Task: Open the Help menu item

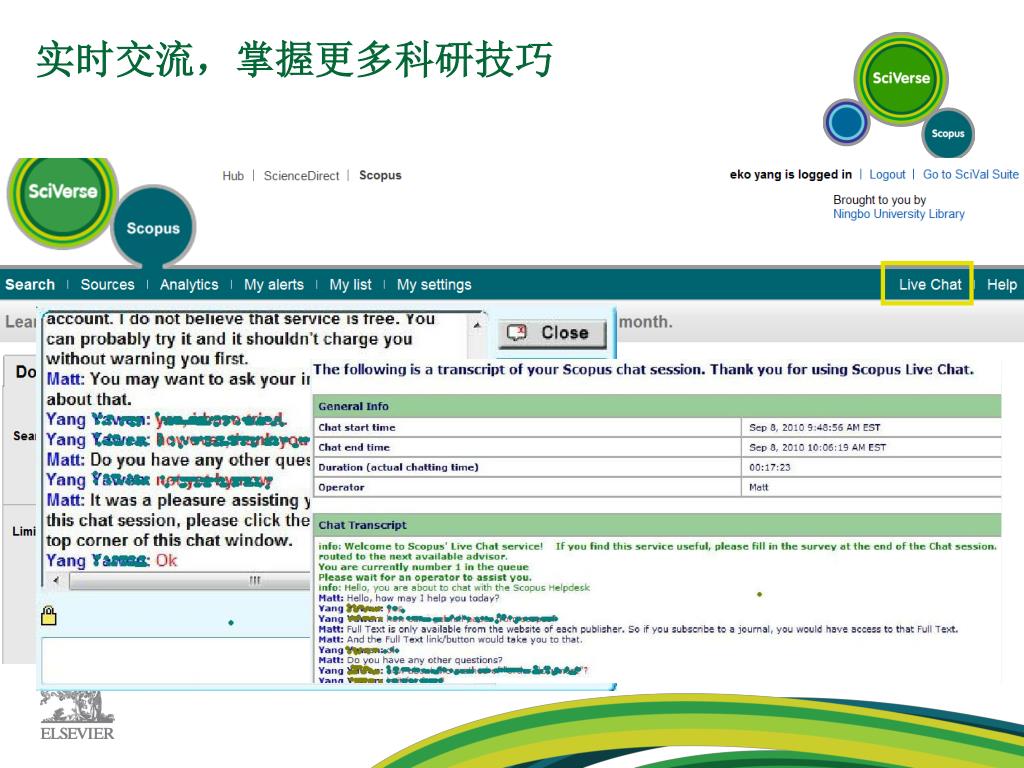Action: coord(1001,285)
